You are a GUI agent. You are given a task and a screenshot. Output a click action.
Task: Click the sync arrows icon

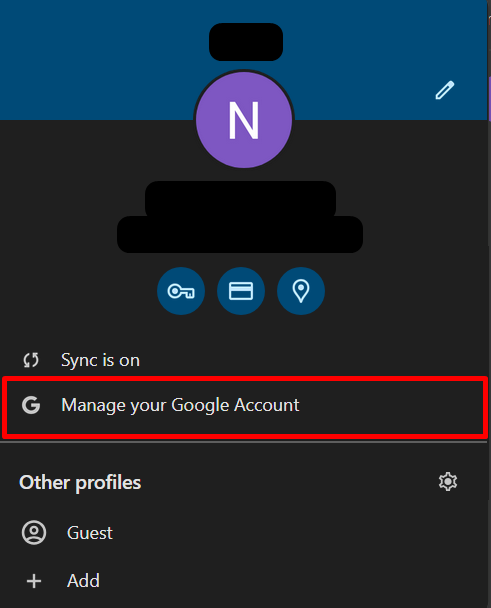coord(31,360)
